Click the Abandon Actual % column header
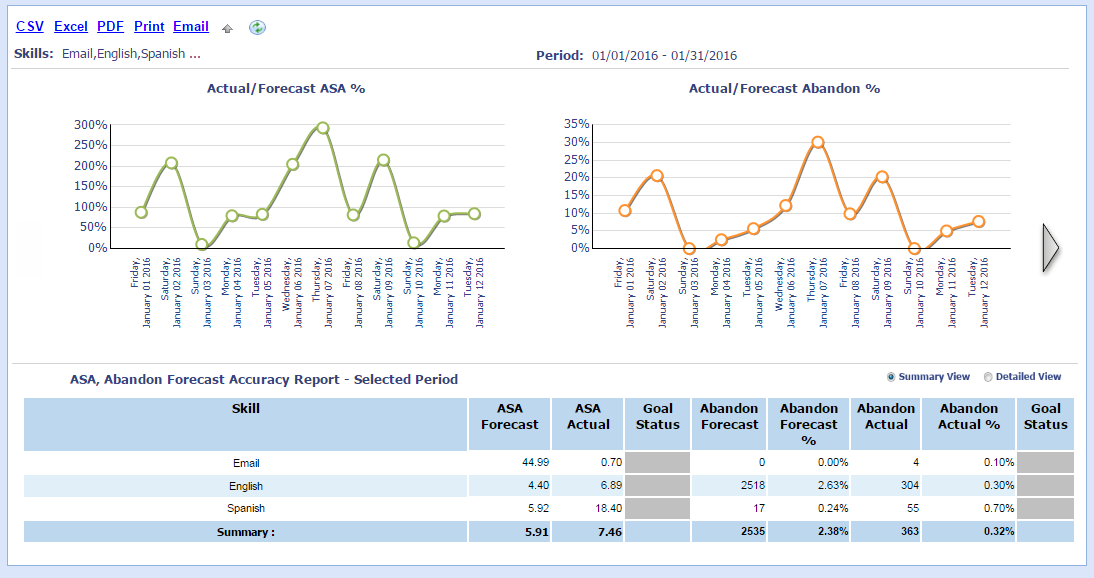This screenshot has width=1094, height=578. [968, 416]
